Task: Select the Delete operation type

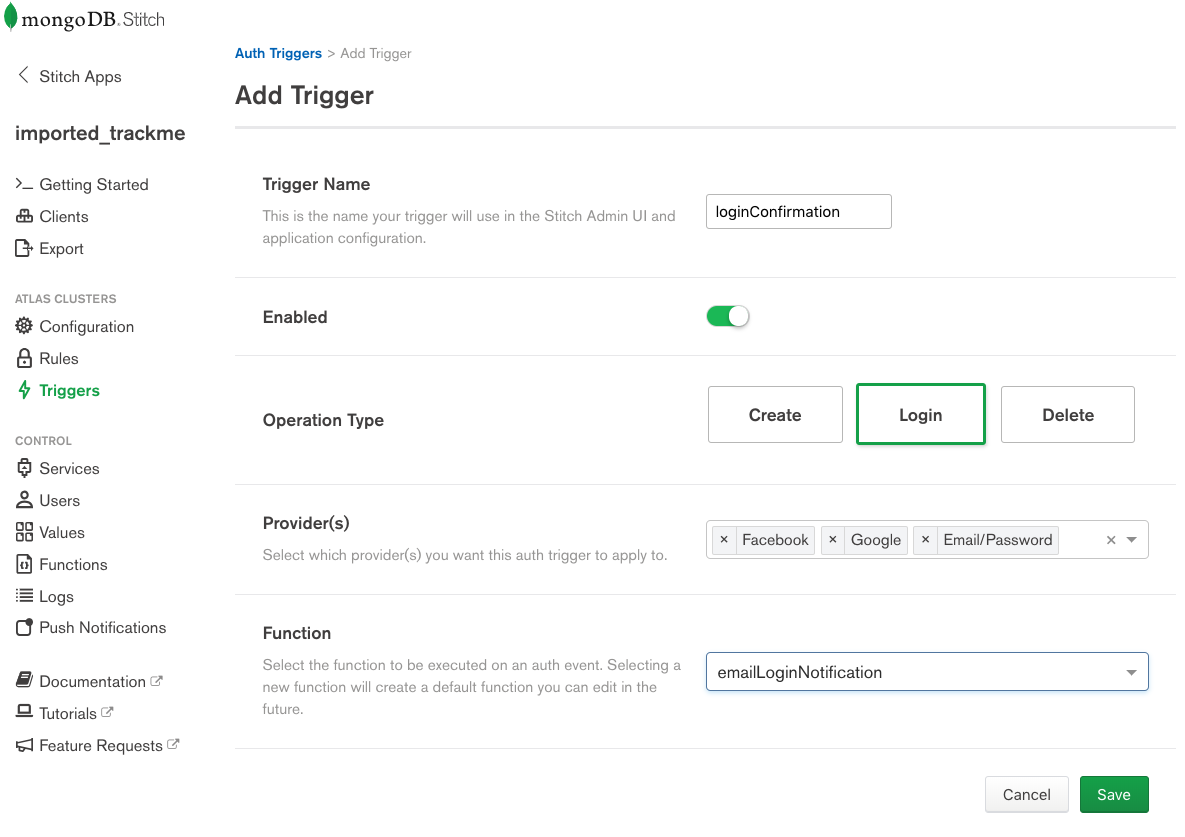Action: coord(1067,414)
